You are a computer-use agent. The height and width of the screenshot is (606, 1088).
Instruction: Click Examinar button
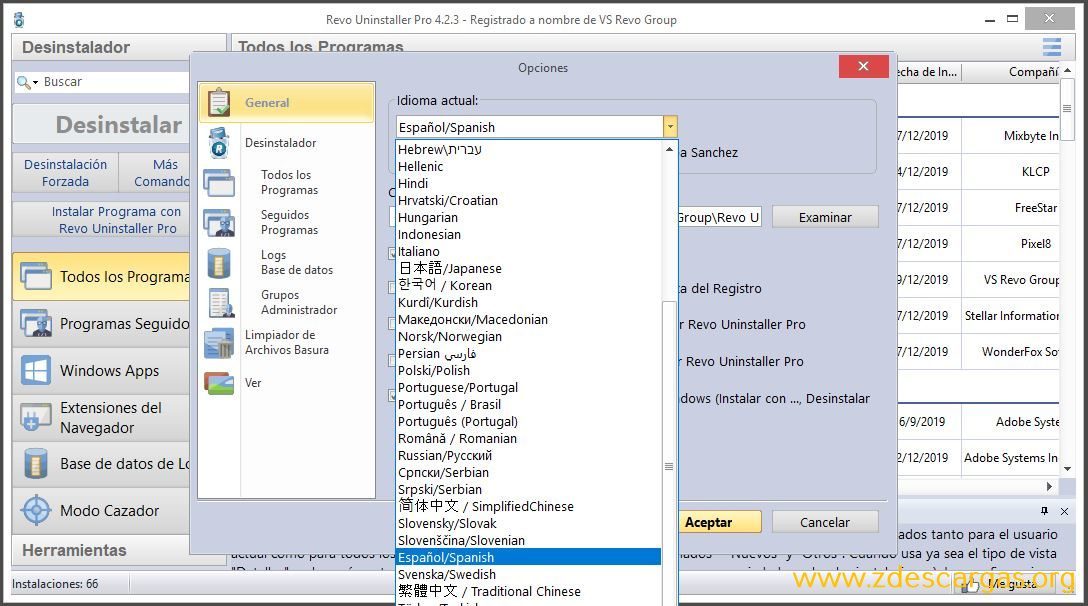point(825,217)
